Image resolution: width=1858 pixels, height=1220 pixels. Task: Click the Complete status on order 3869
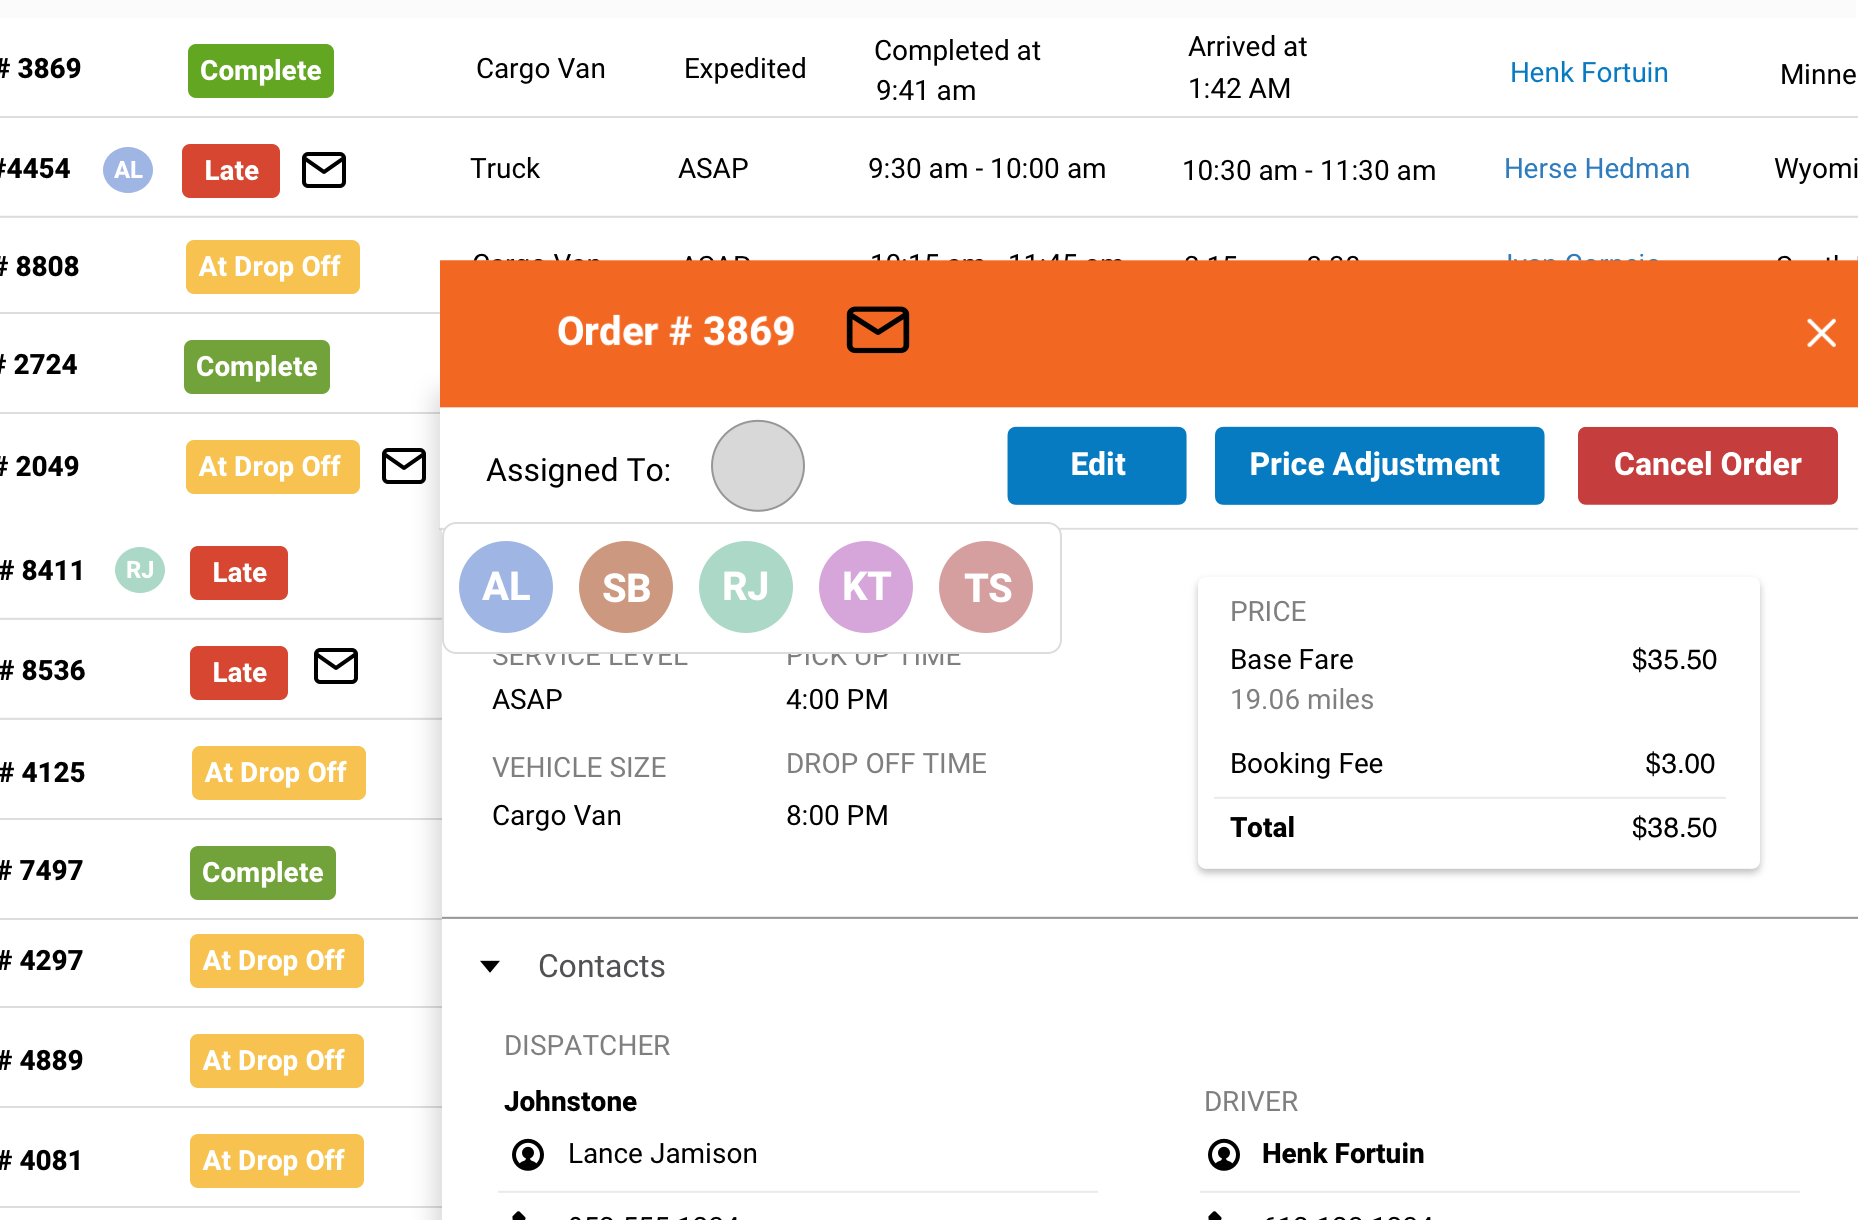[261, 71]
